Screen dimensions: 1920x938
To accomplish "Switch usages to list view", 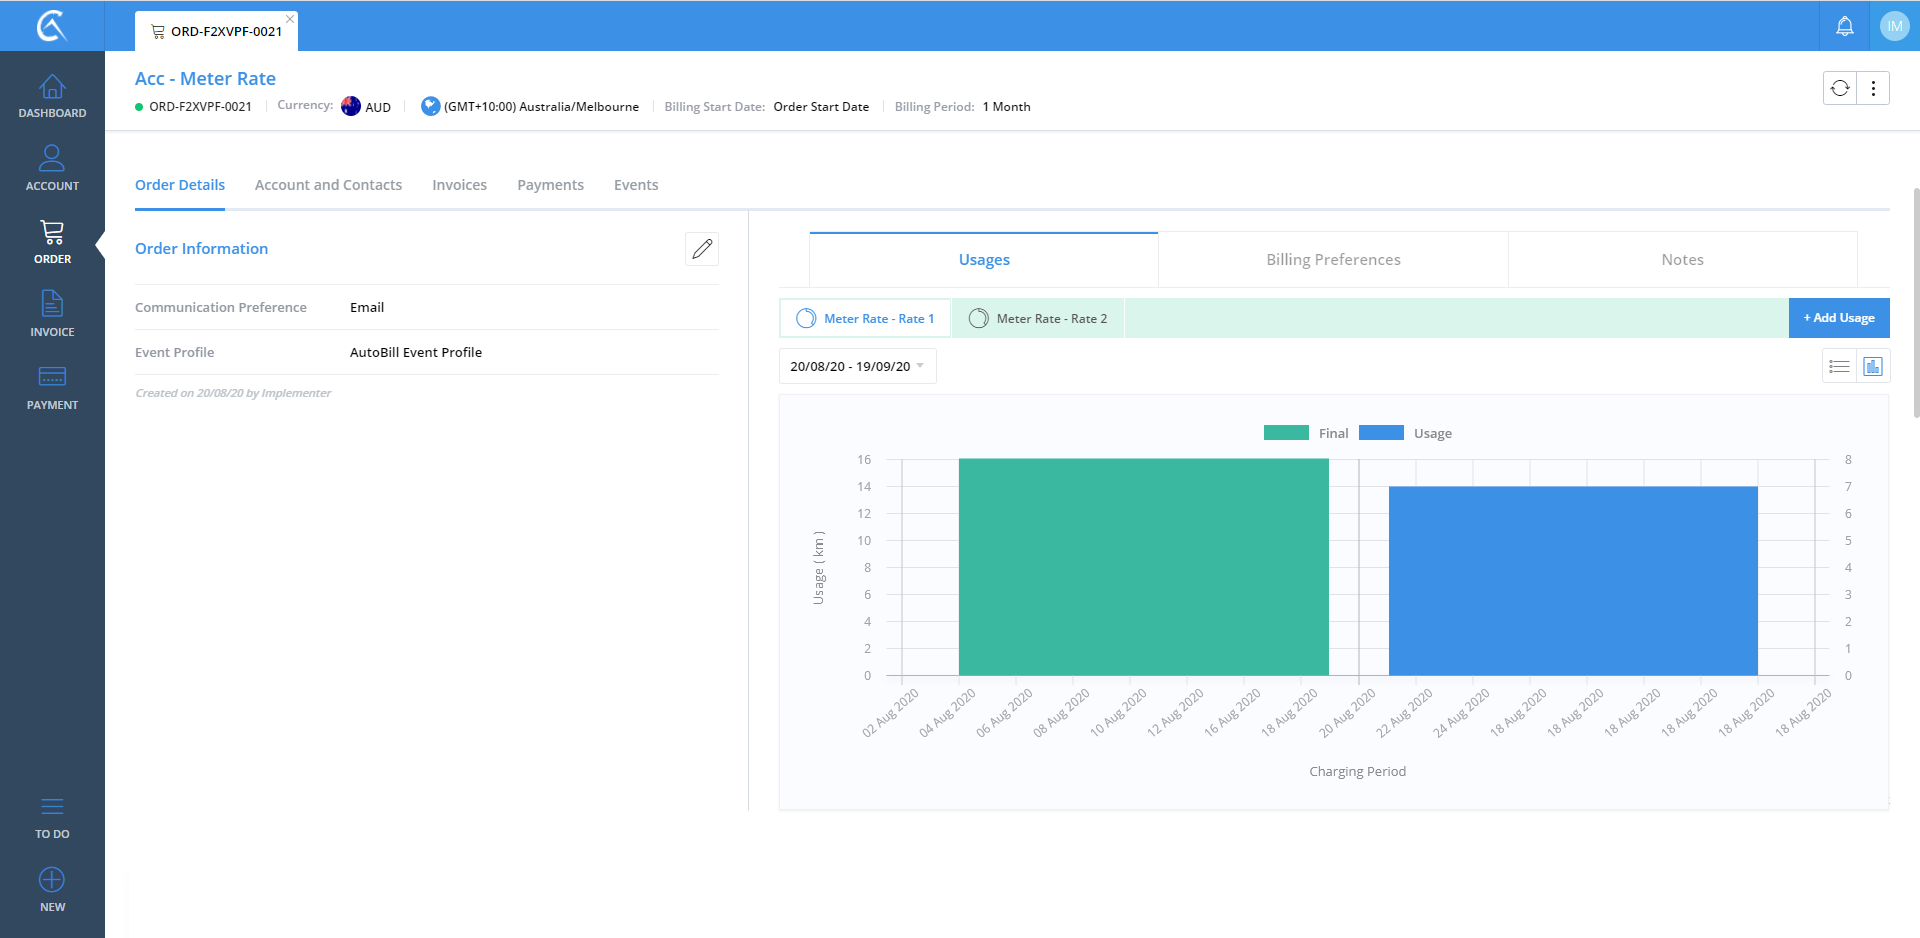I will (1839, 367).
